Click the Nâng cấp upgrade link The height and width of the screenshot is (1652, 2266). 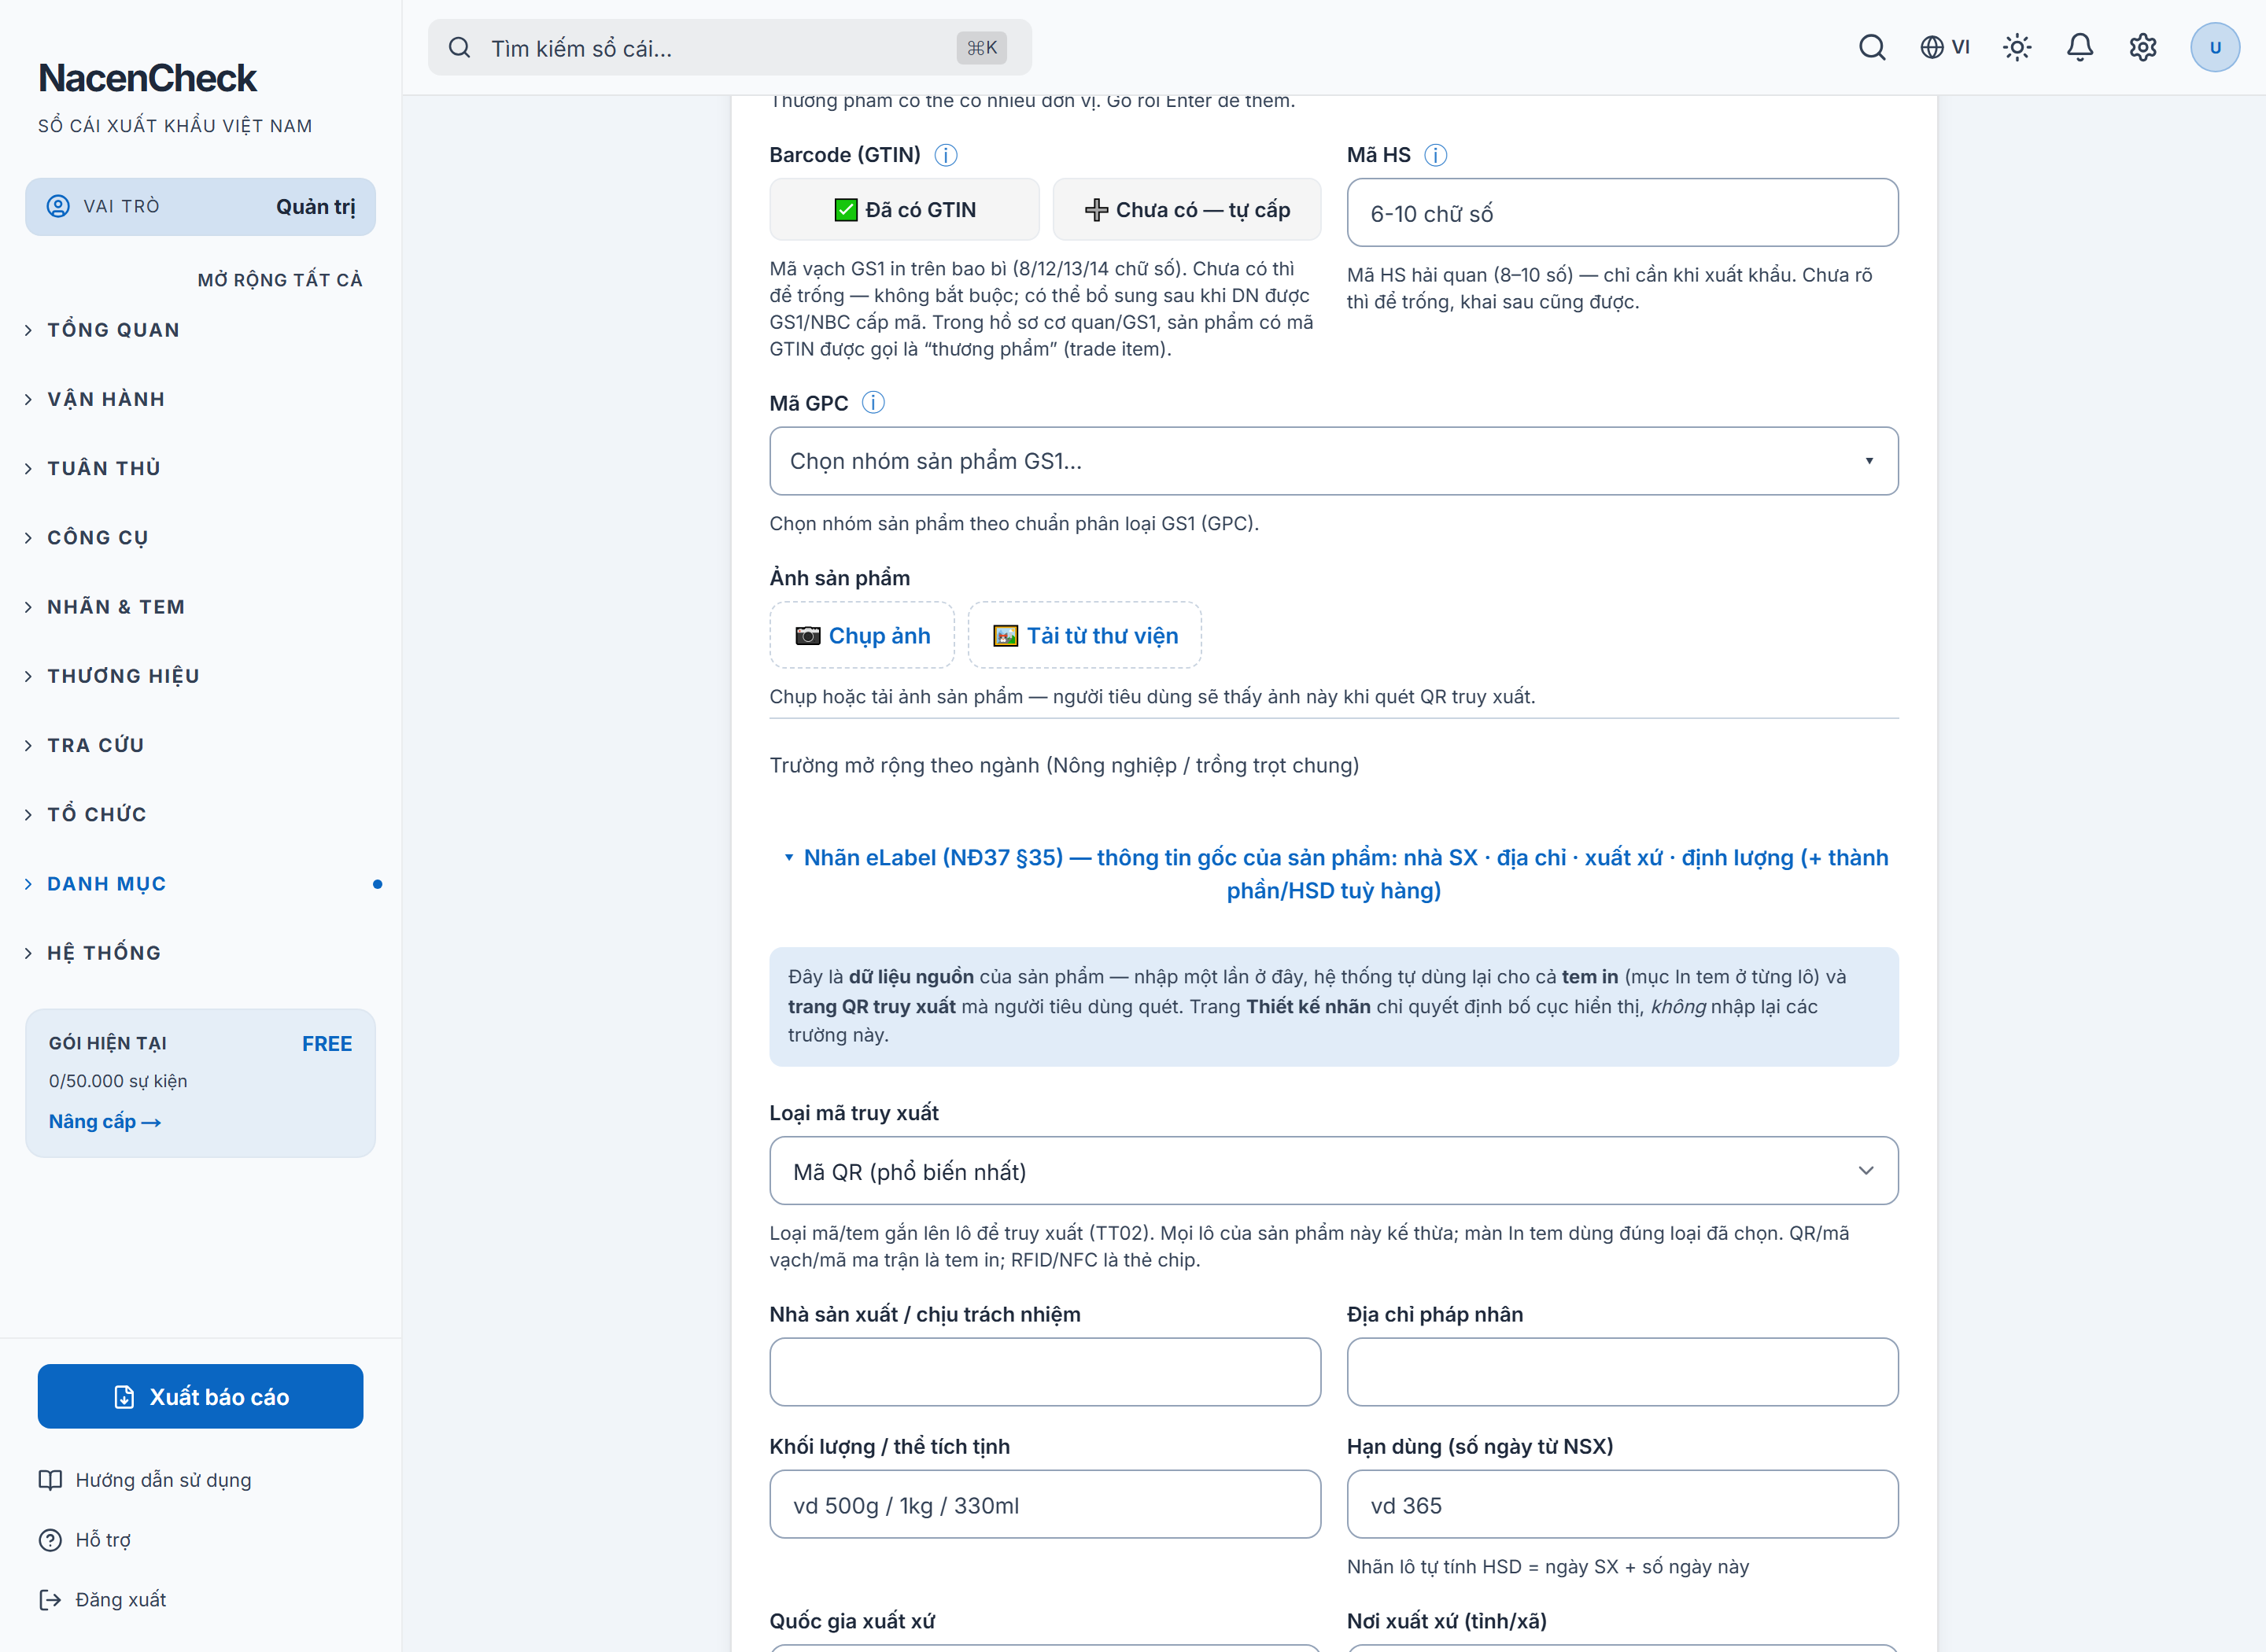click(x=105, y=1121)
